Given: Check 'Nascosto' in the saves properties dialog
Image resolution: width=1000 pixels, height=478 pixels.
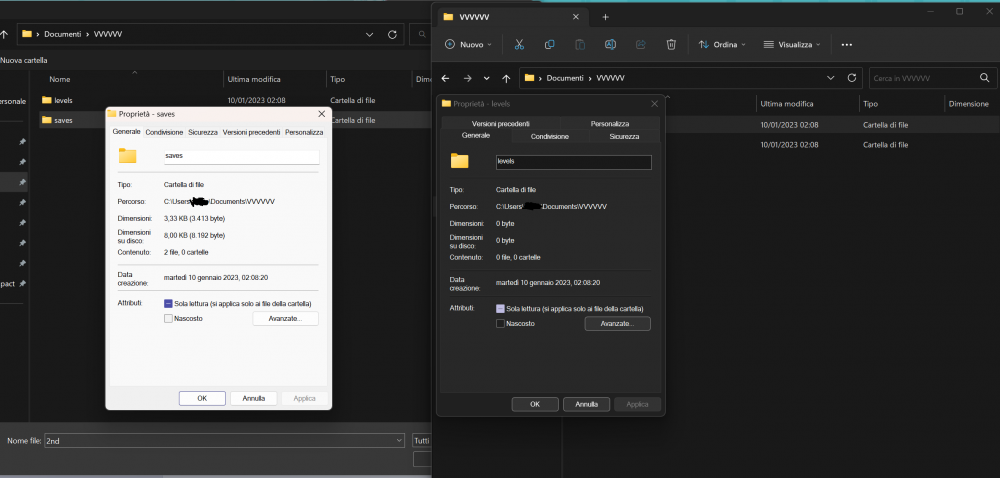Looking at the screenshot, I should pos(168,318).
